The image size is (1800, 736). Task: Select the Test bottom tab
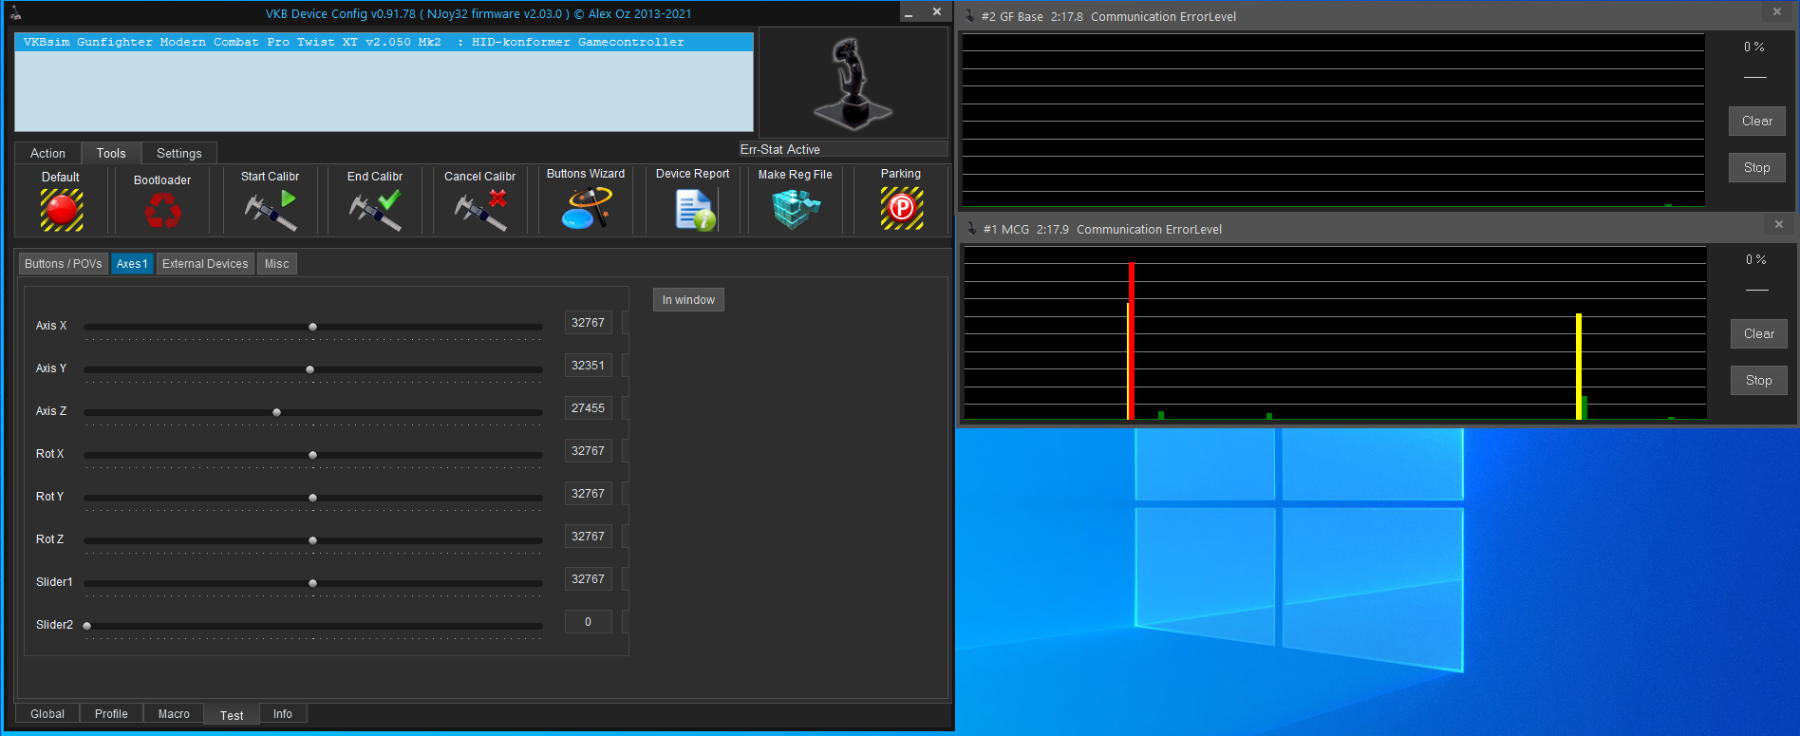[x=232, y=715]
